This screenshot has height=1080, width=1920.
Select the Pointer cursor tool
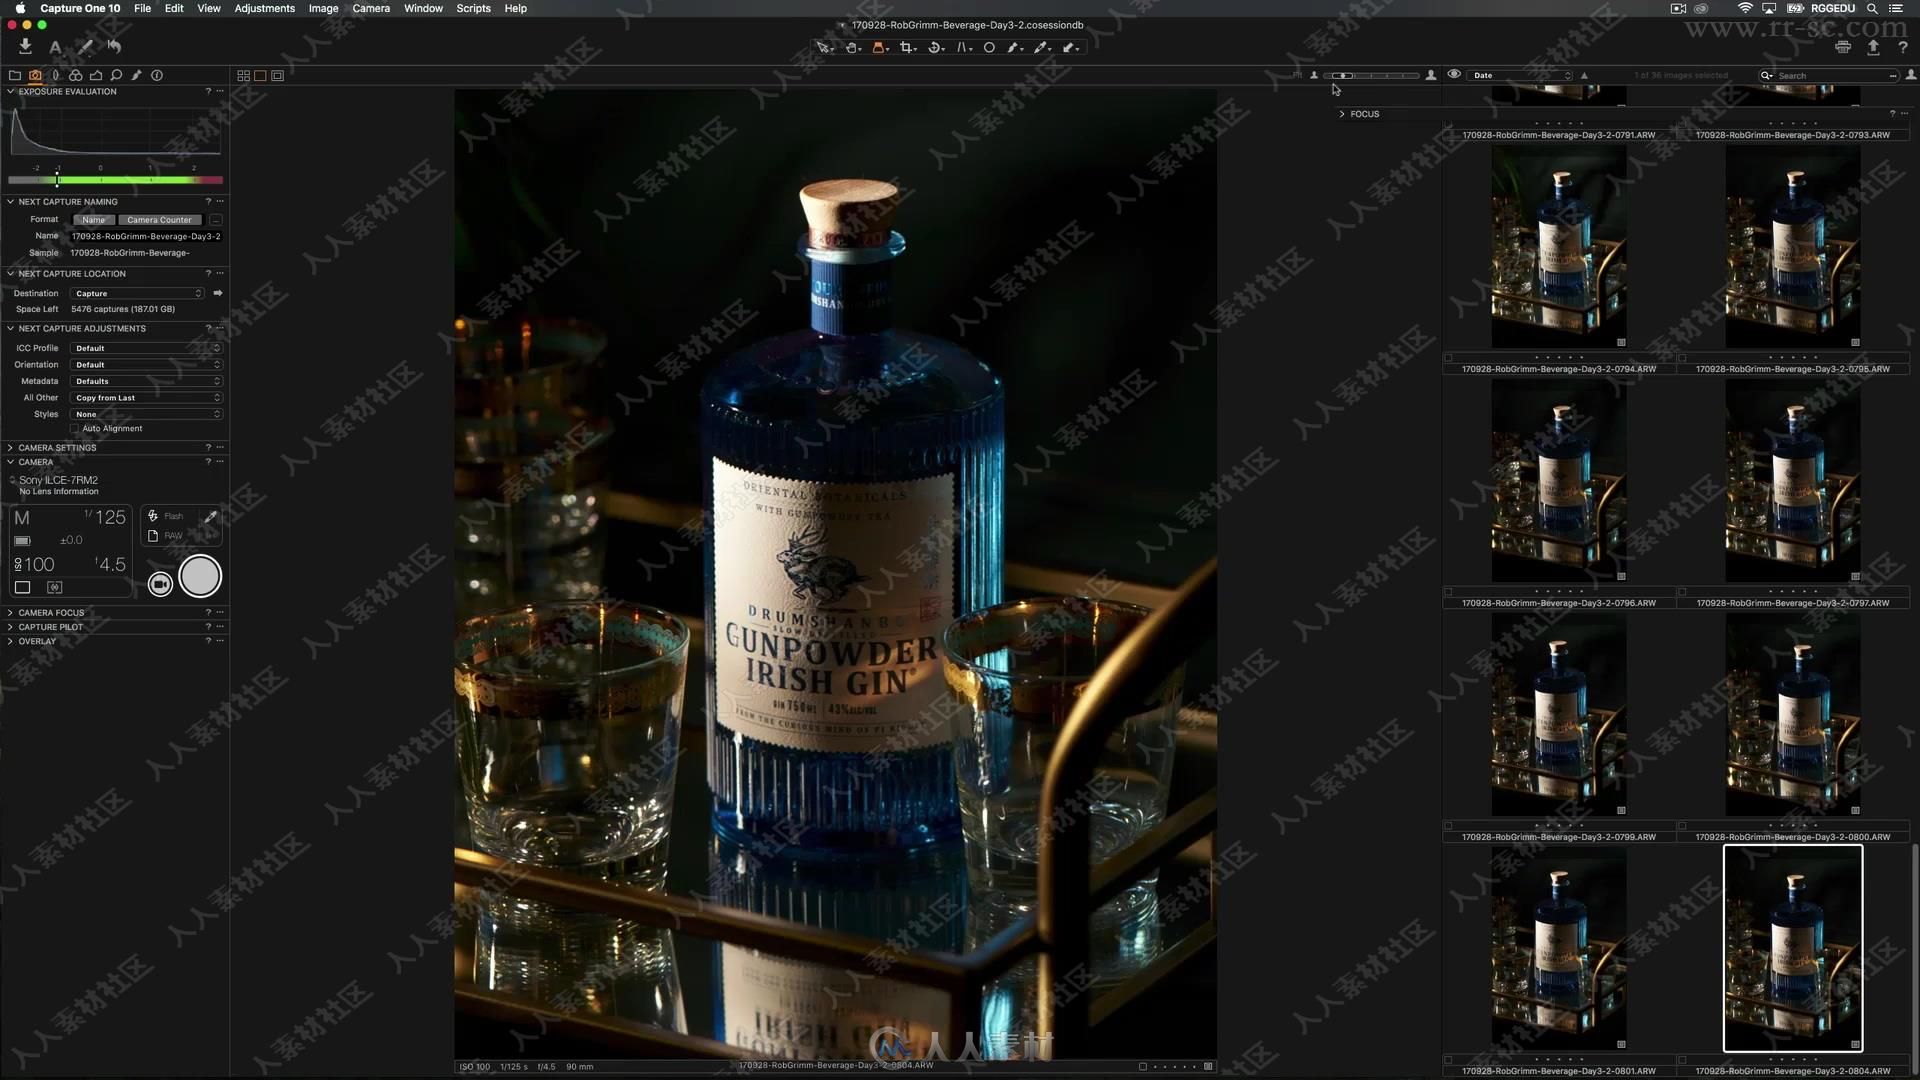pyautogui.click(x=824, y=47)
